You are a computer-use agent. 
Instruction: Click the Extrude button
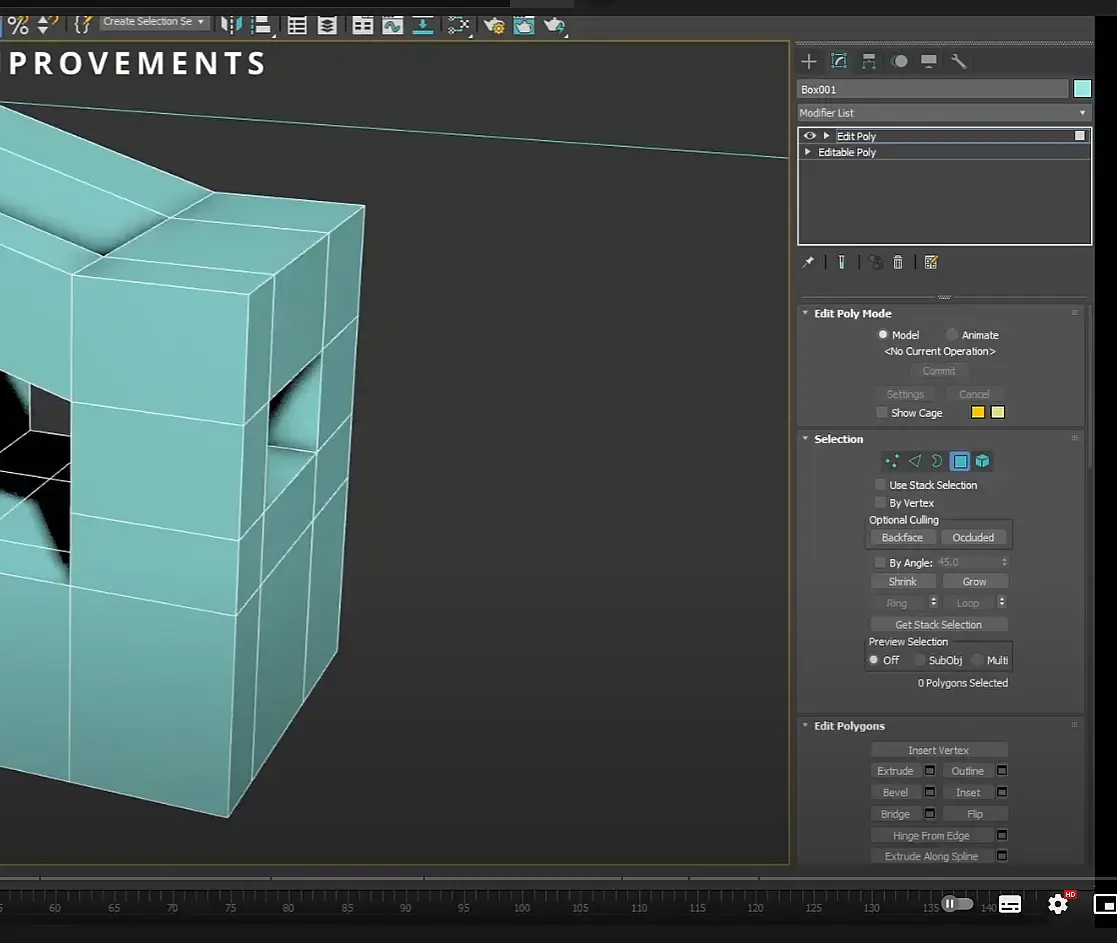(895, 771)
